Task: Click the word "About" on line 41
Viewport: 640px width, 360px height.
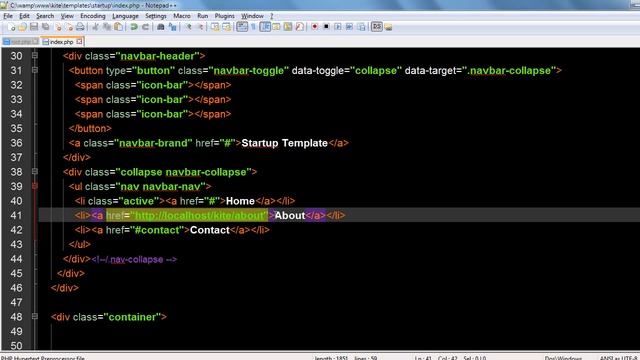Action: point(290,215)
